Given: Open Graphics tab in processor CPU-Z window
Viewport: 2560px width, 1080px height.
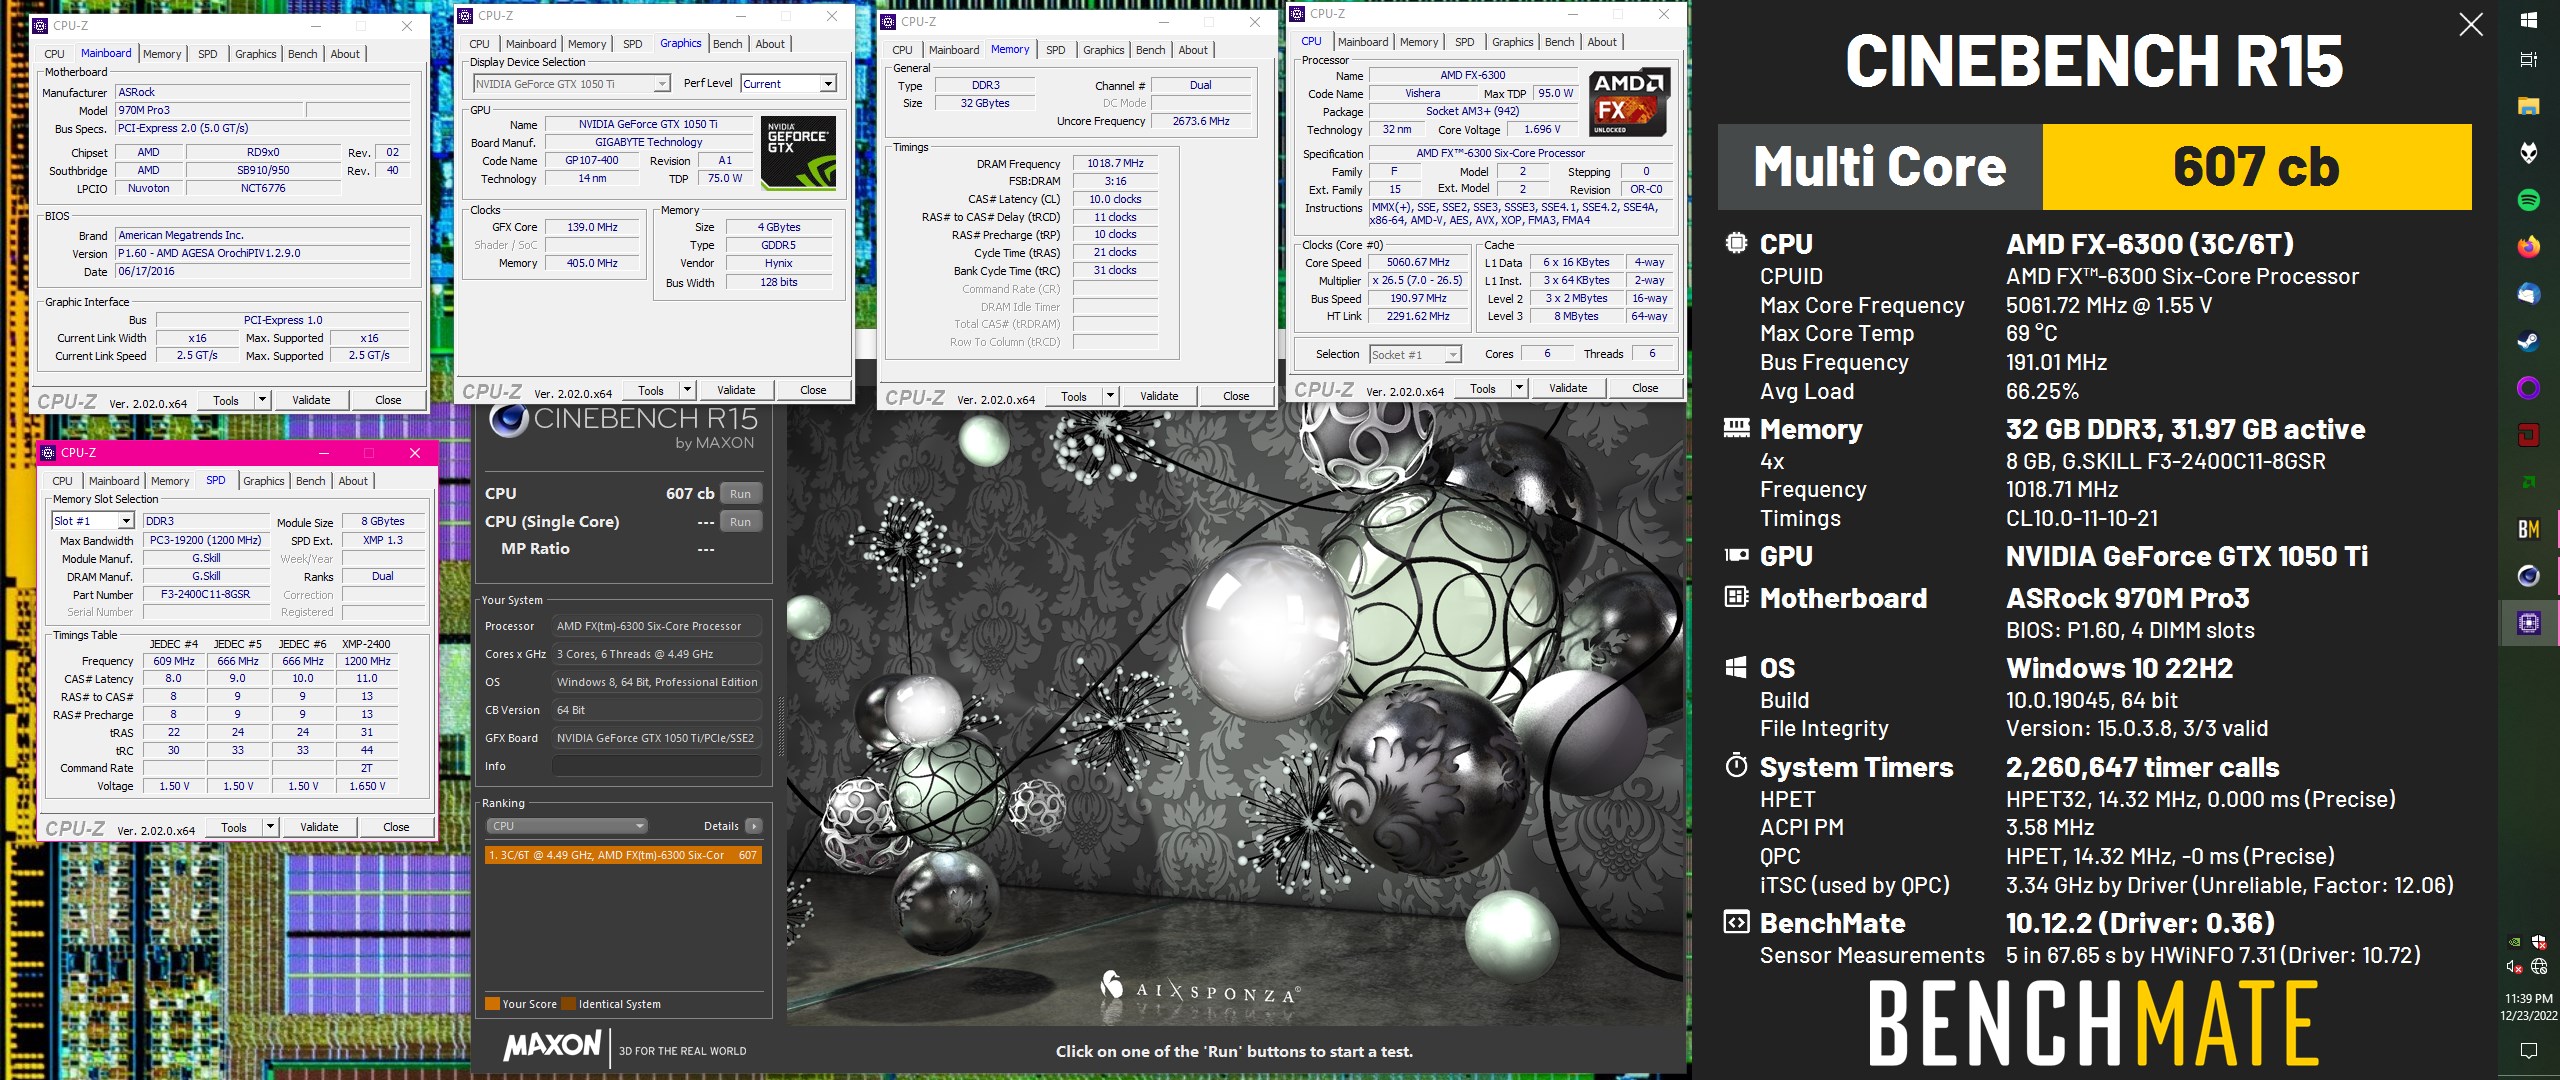Looking at the screenshot, I should coord(1512,42).
